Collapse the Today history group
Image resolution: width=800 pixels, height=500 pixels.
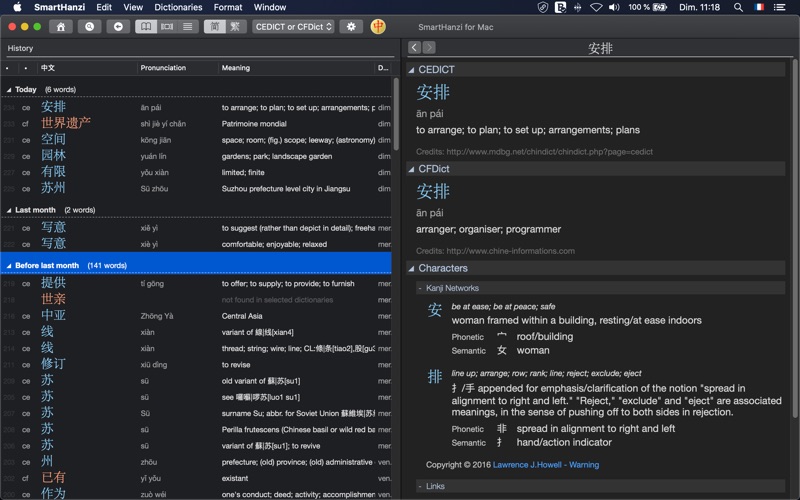(9, 90)
